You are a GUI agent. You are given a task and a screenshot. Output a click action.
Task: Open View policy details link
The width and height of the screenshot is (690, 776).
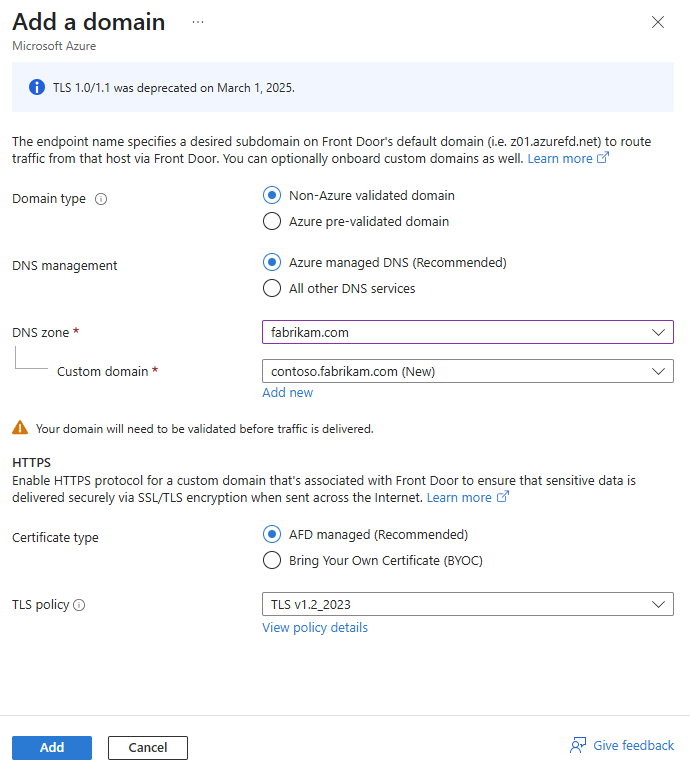(x=315, y=628)
